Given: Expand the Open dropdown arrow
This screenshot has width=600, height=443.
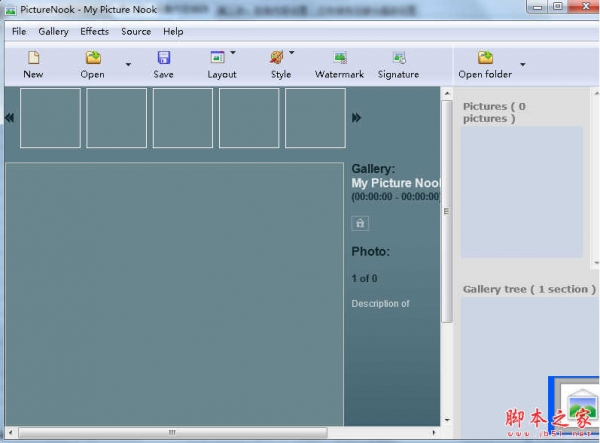Looking at the screenshot, I should pyautogui.click(x=128, y=64).
